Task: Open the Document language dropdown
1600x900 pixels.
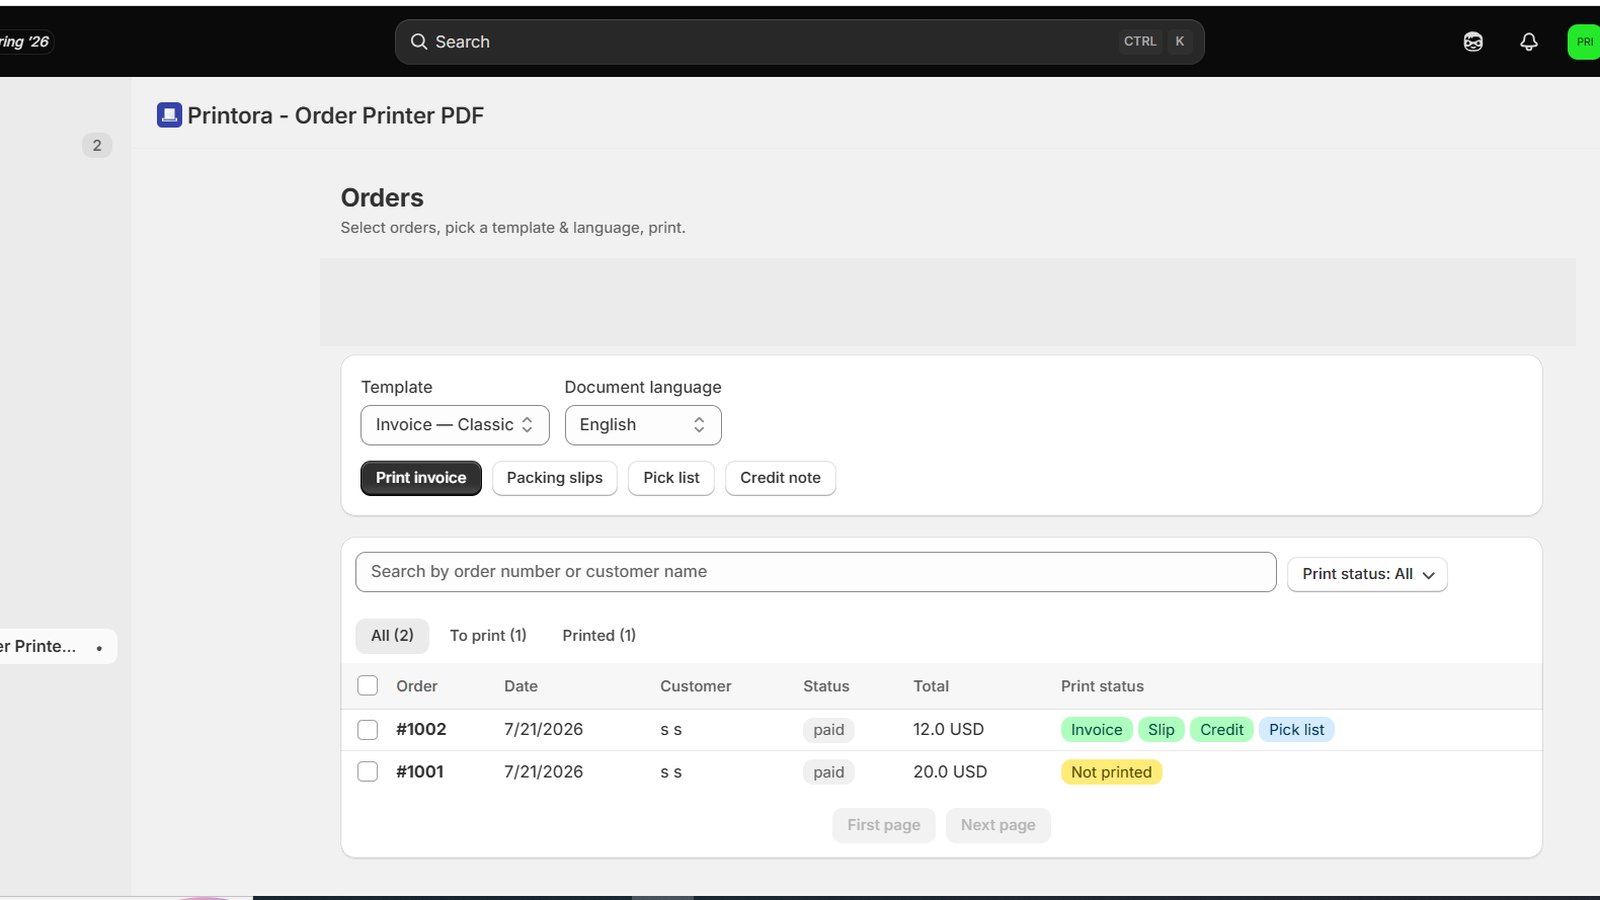Action: pyautogui.click(x=643, y=425)
